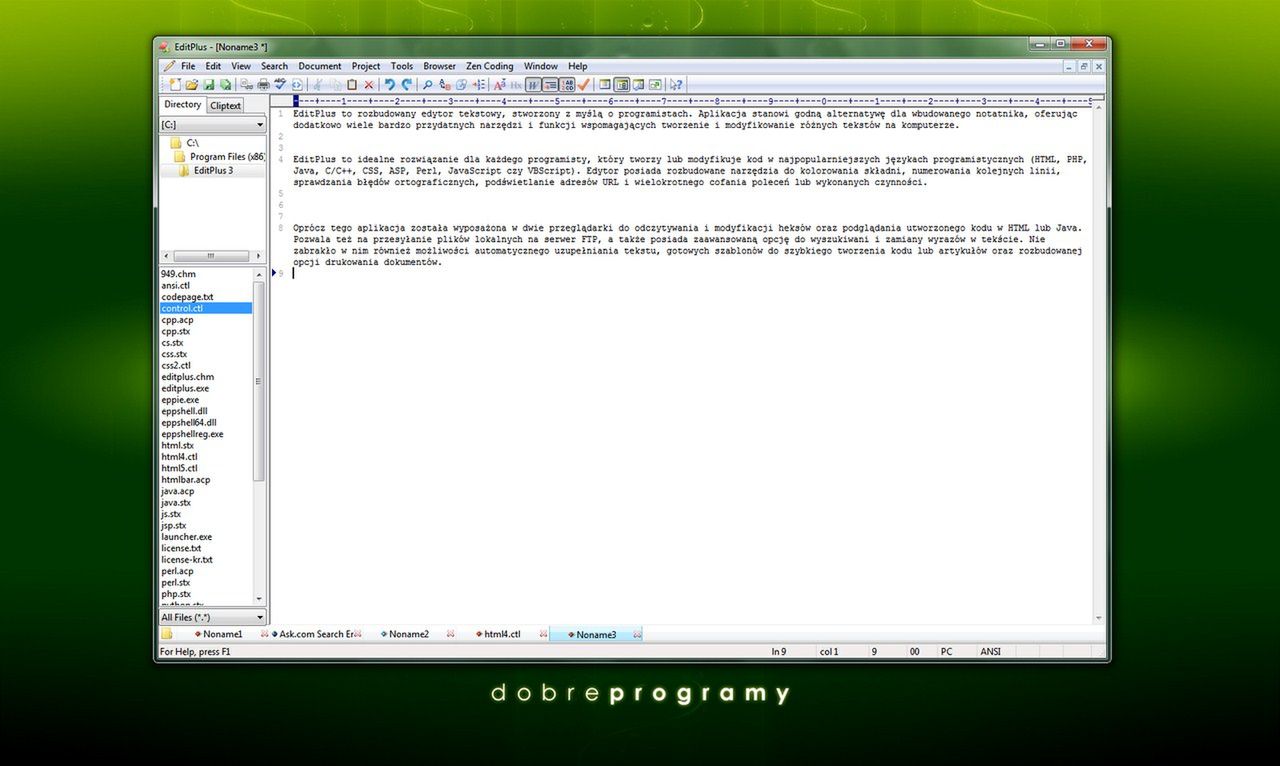
Task: Select htmlbar.acp in the file list
Action: [x=186, y=480]
